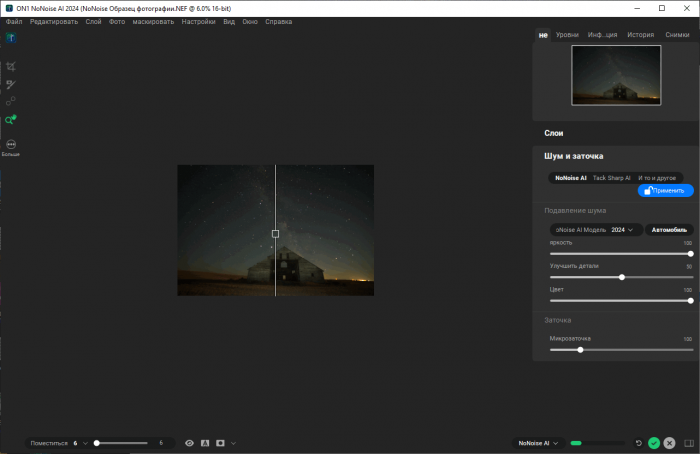Toggle the compare split view icon

pyautogui.click(x=205, y=442)
